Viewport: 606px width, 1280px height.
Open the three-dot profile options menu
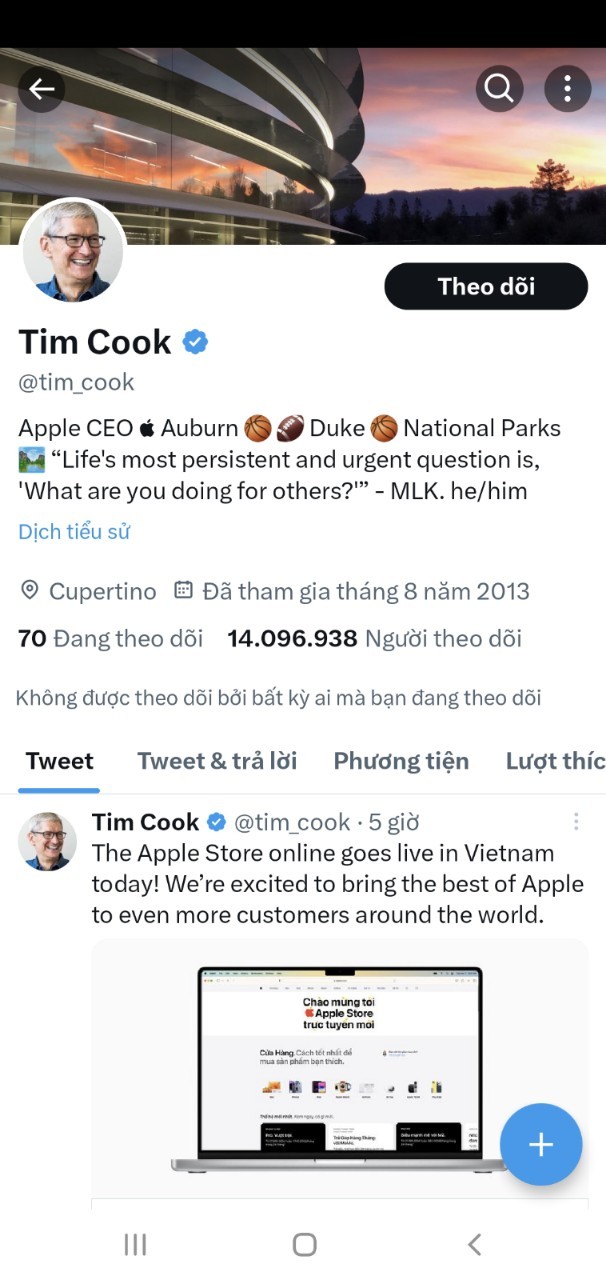click(x=567, y=88)
